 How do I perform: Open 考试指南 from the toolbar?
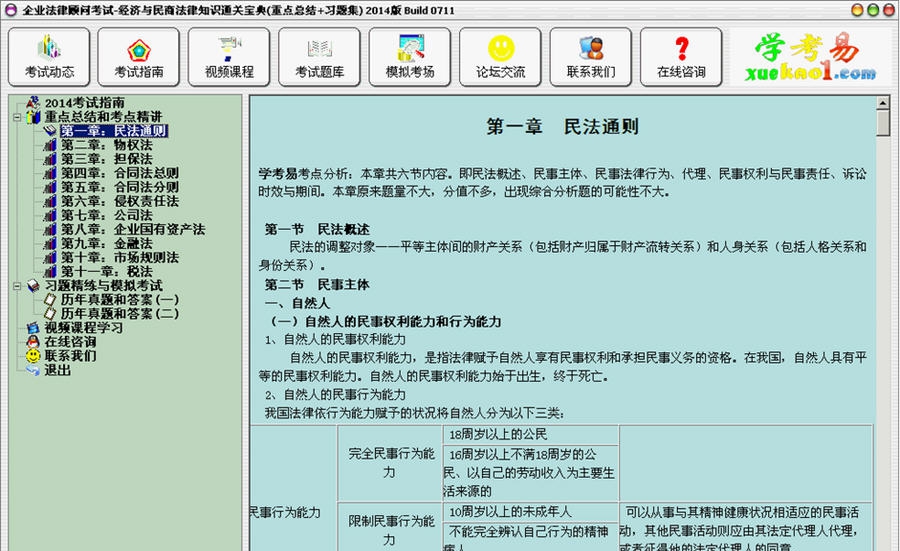(x=139, y=57)
